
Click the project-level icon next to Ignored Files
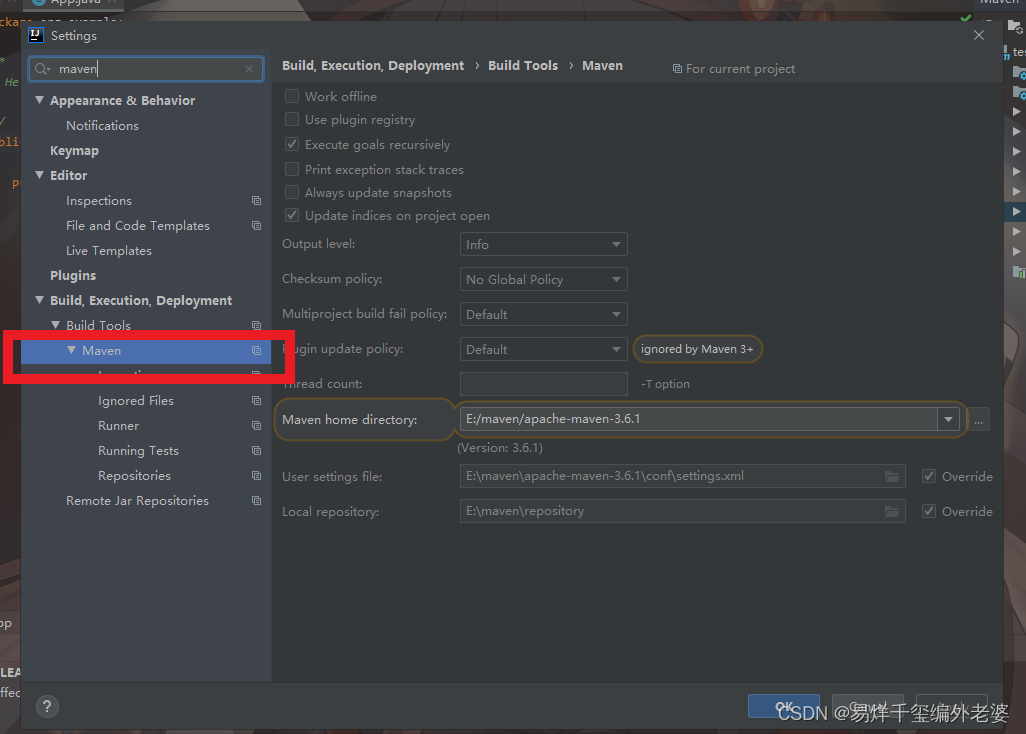point(256,400)
